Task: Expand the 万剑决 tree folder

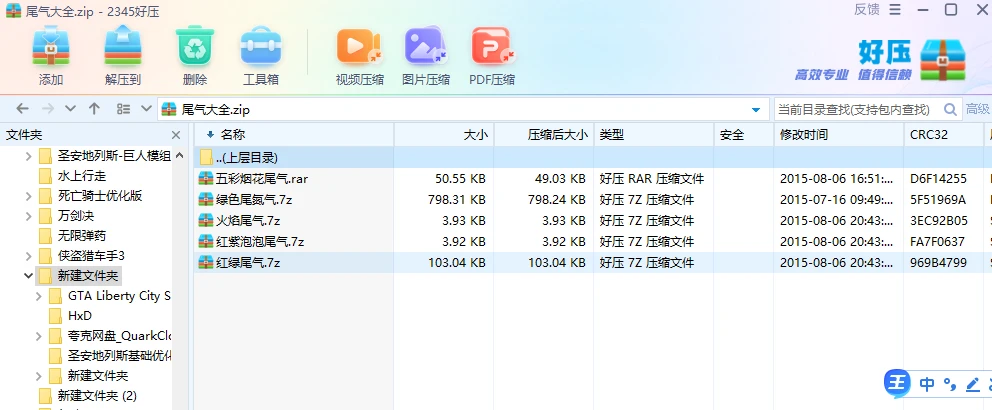Action: point(28,216)
